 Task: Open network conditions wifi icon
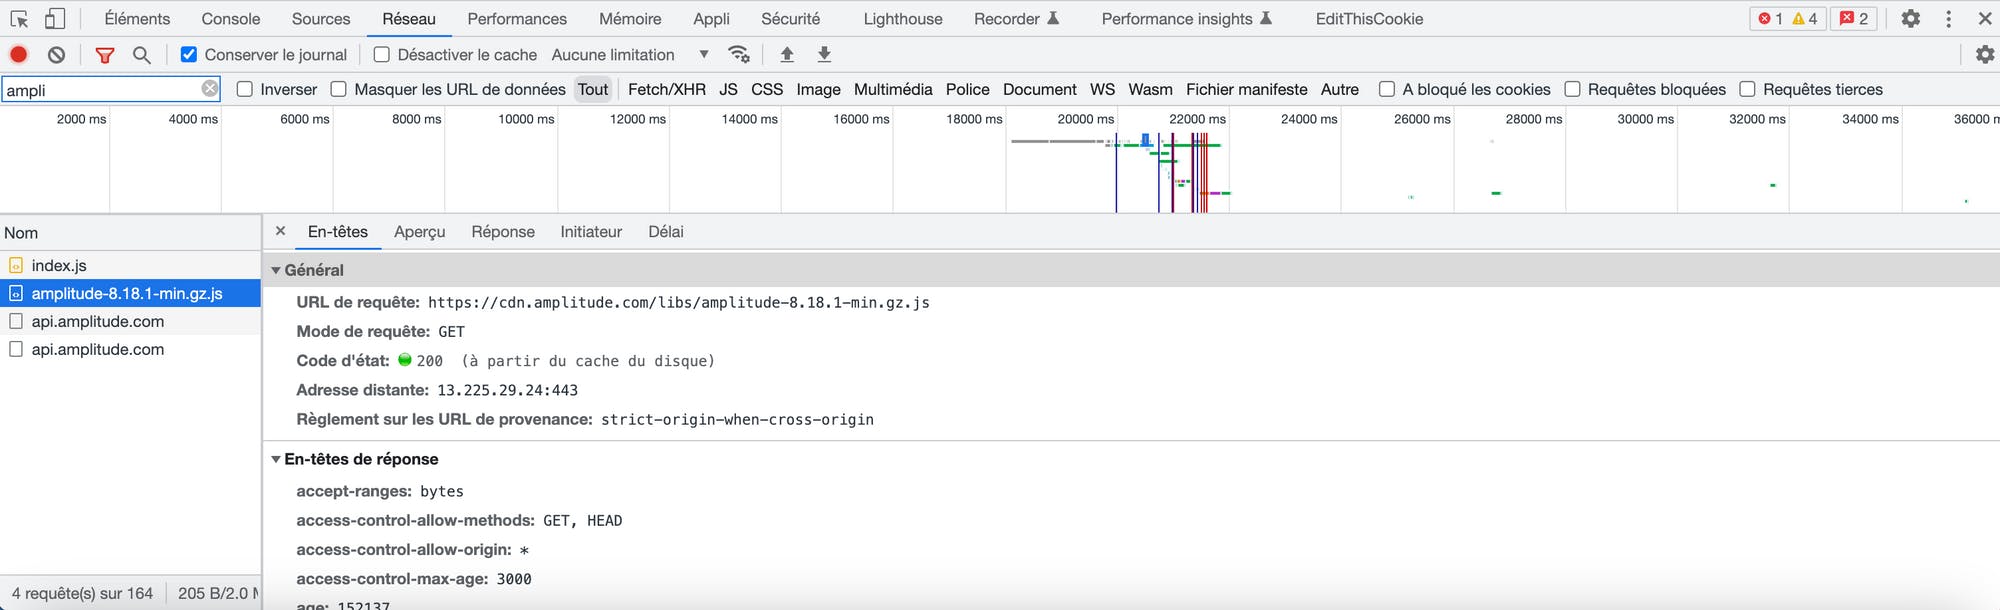pos(739,54)
